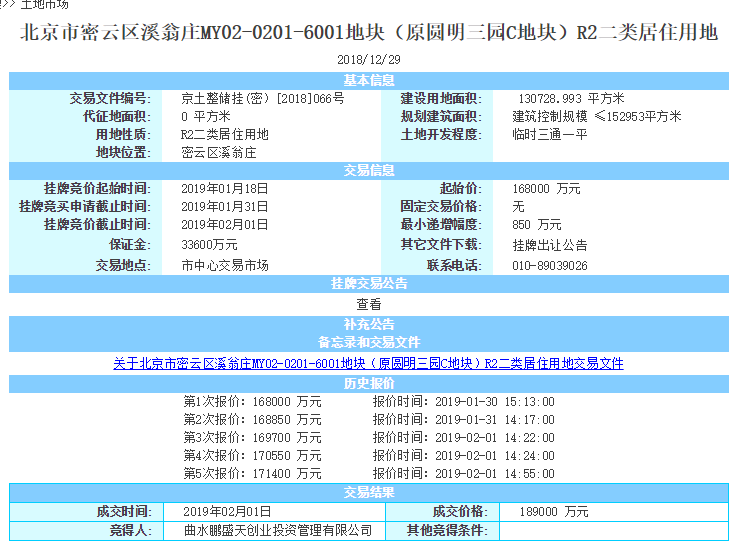Click the 土地开发程度 label

pyautogui.click(x=441, y=135)
